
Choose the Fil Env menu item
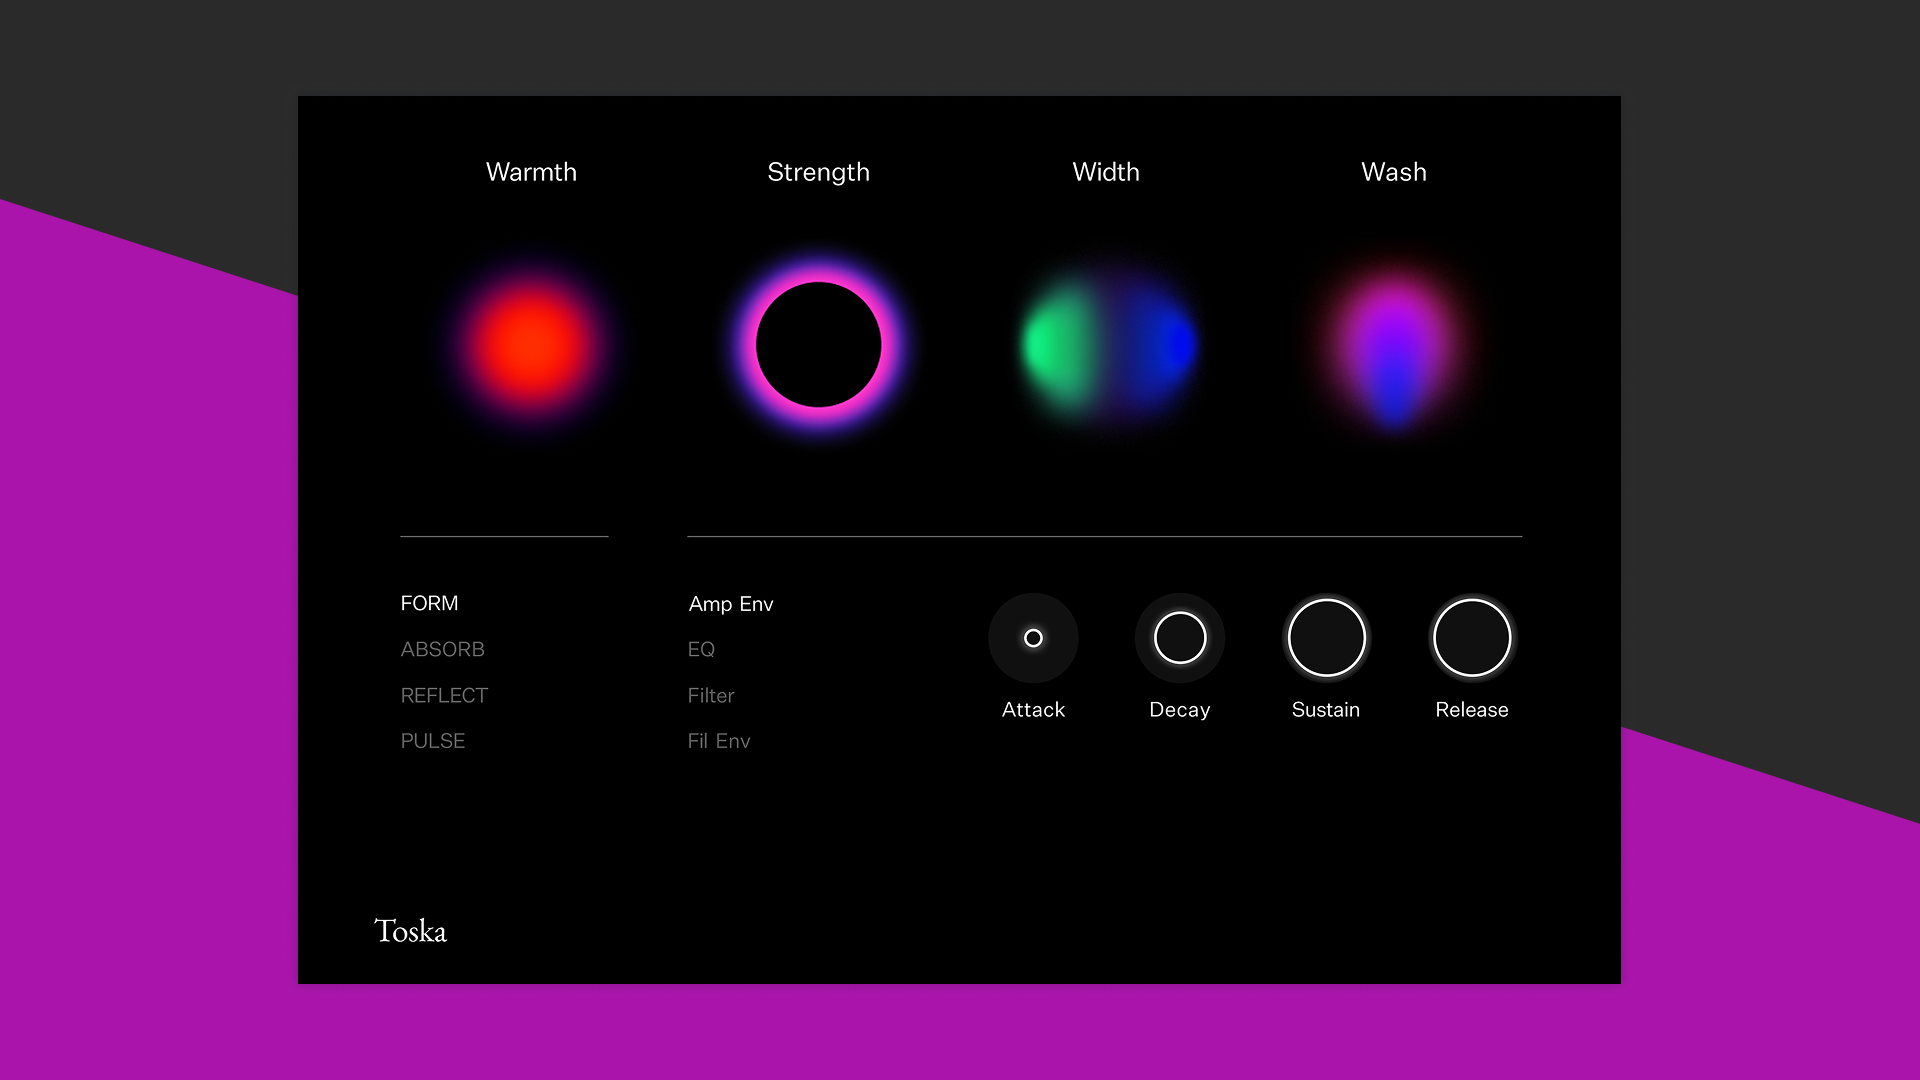pyautogui.click(x=719, y=742)
